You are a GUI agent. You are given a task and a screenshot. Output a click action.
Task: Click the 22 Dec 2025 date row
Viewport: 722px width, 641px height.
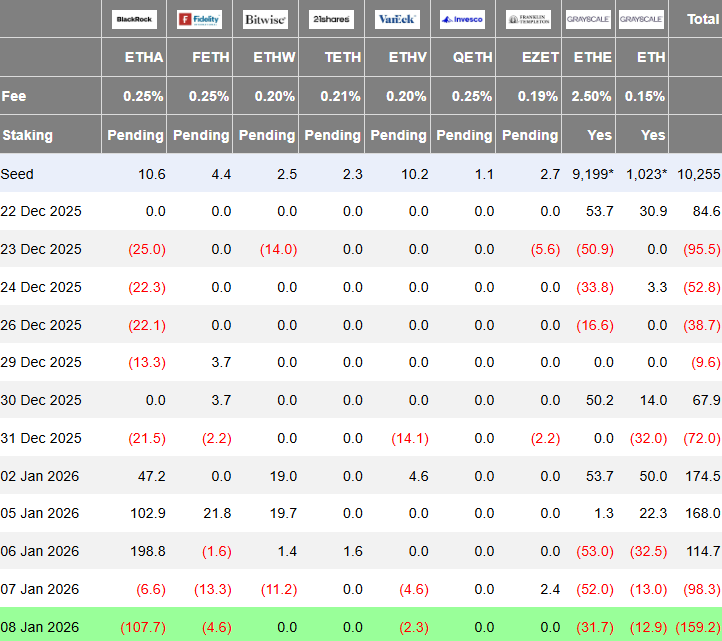(x=361, y=211)
